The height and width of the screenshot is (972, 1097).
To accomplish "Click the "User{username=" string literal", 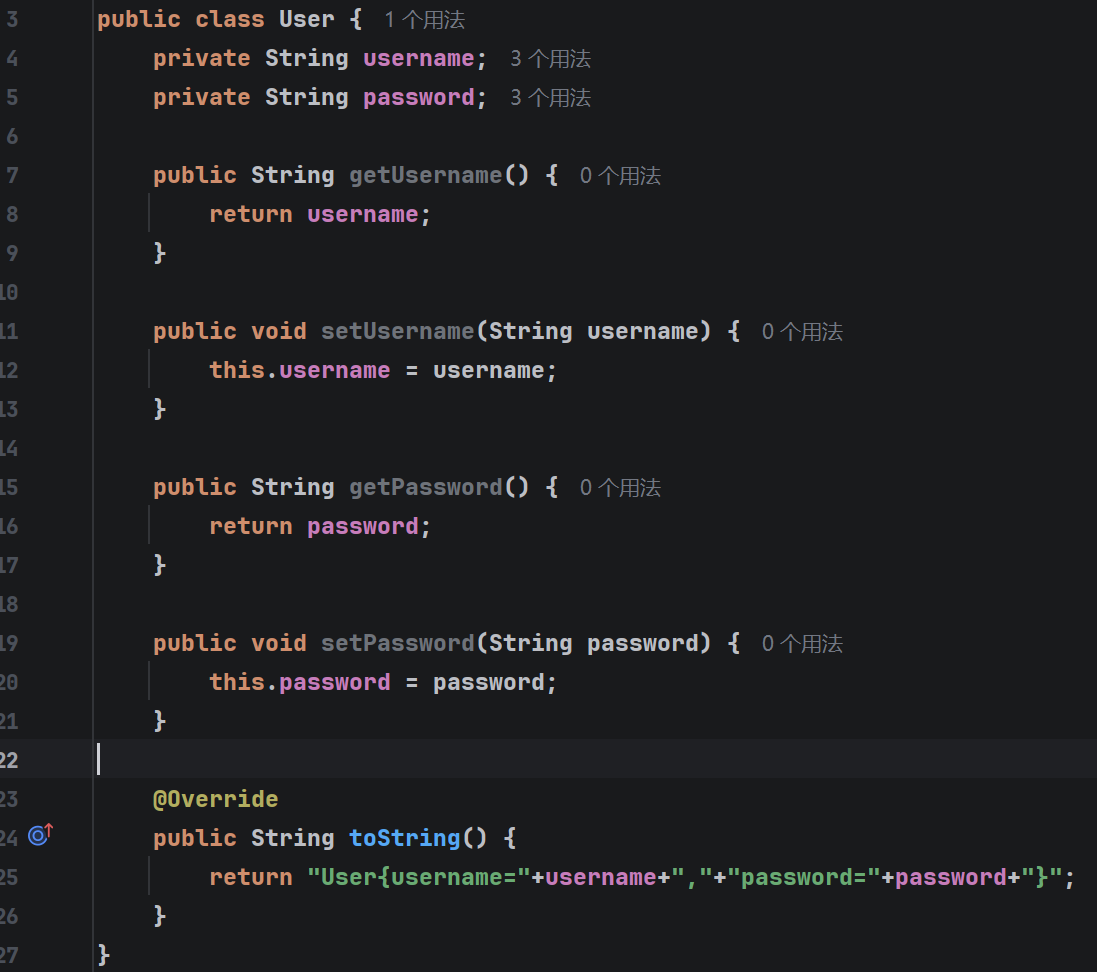I will pyautogui.click(x=418, y=877).
